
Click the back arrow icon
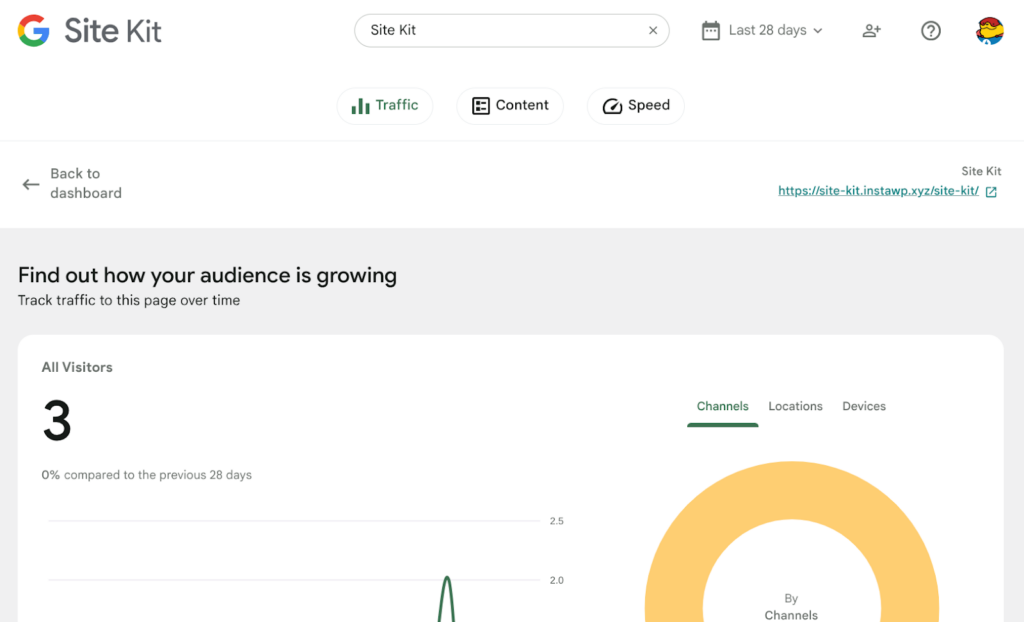click(31, 184)
